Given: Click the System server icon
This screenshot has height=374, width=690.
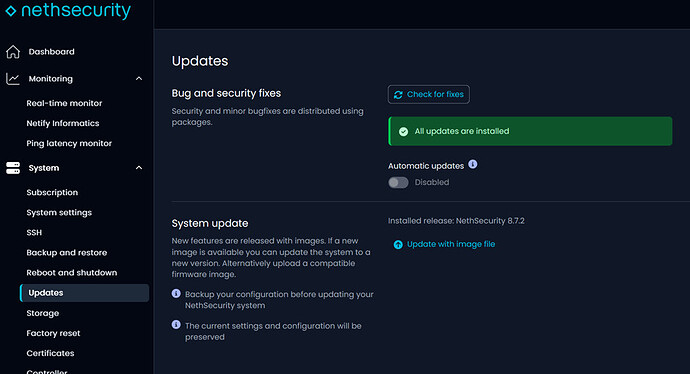Looking at the screenshot, I should 13,168.
